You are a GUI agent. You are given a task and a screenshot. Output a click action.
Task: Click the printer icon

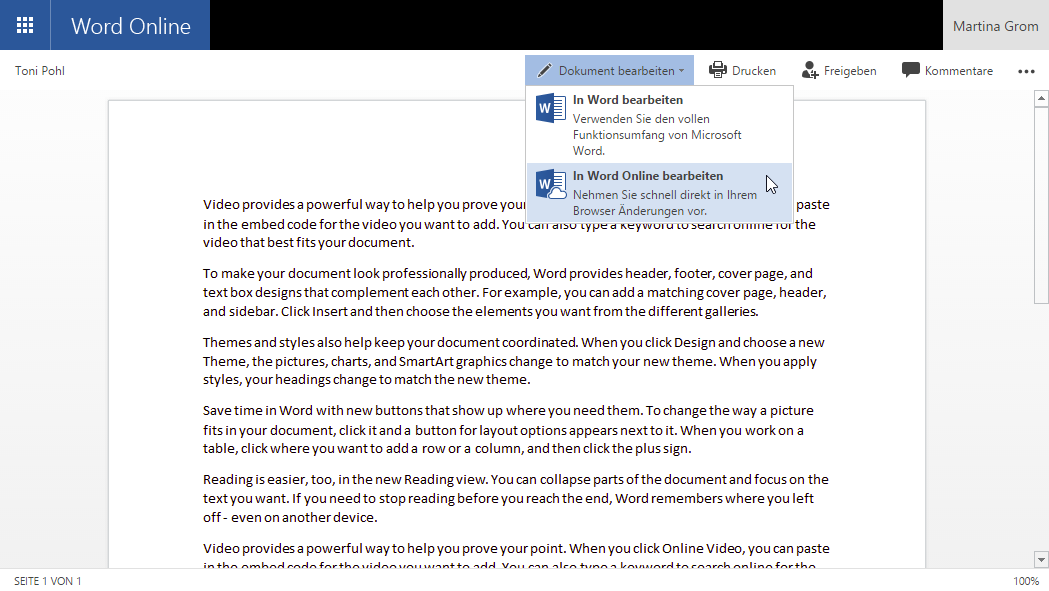(718, 70)
